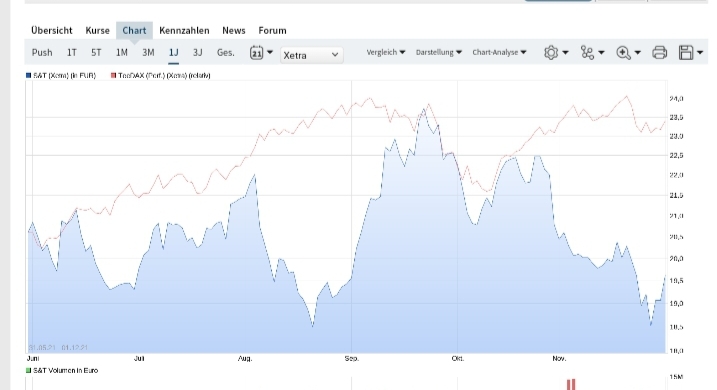Select the 3J time range

pyautogui.click(x=198, y=53)
